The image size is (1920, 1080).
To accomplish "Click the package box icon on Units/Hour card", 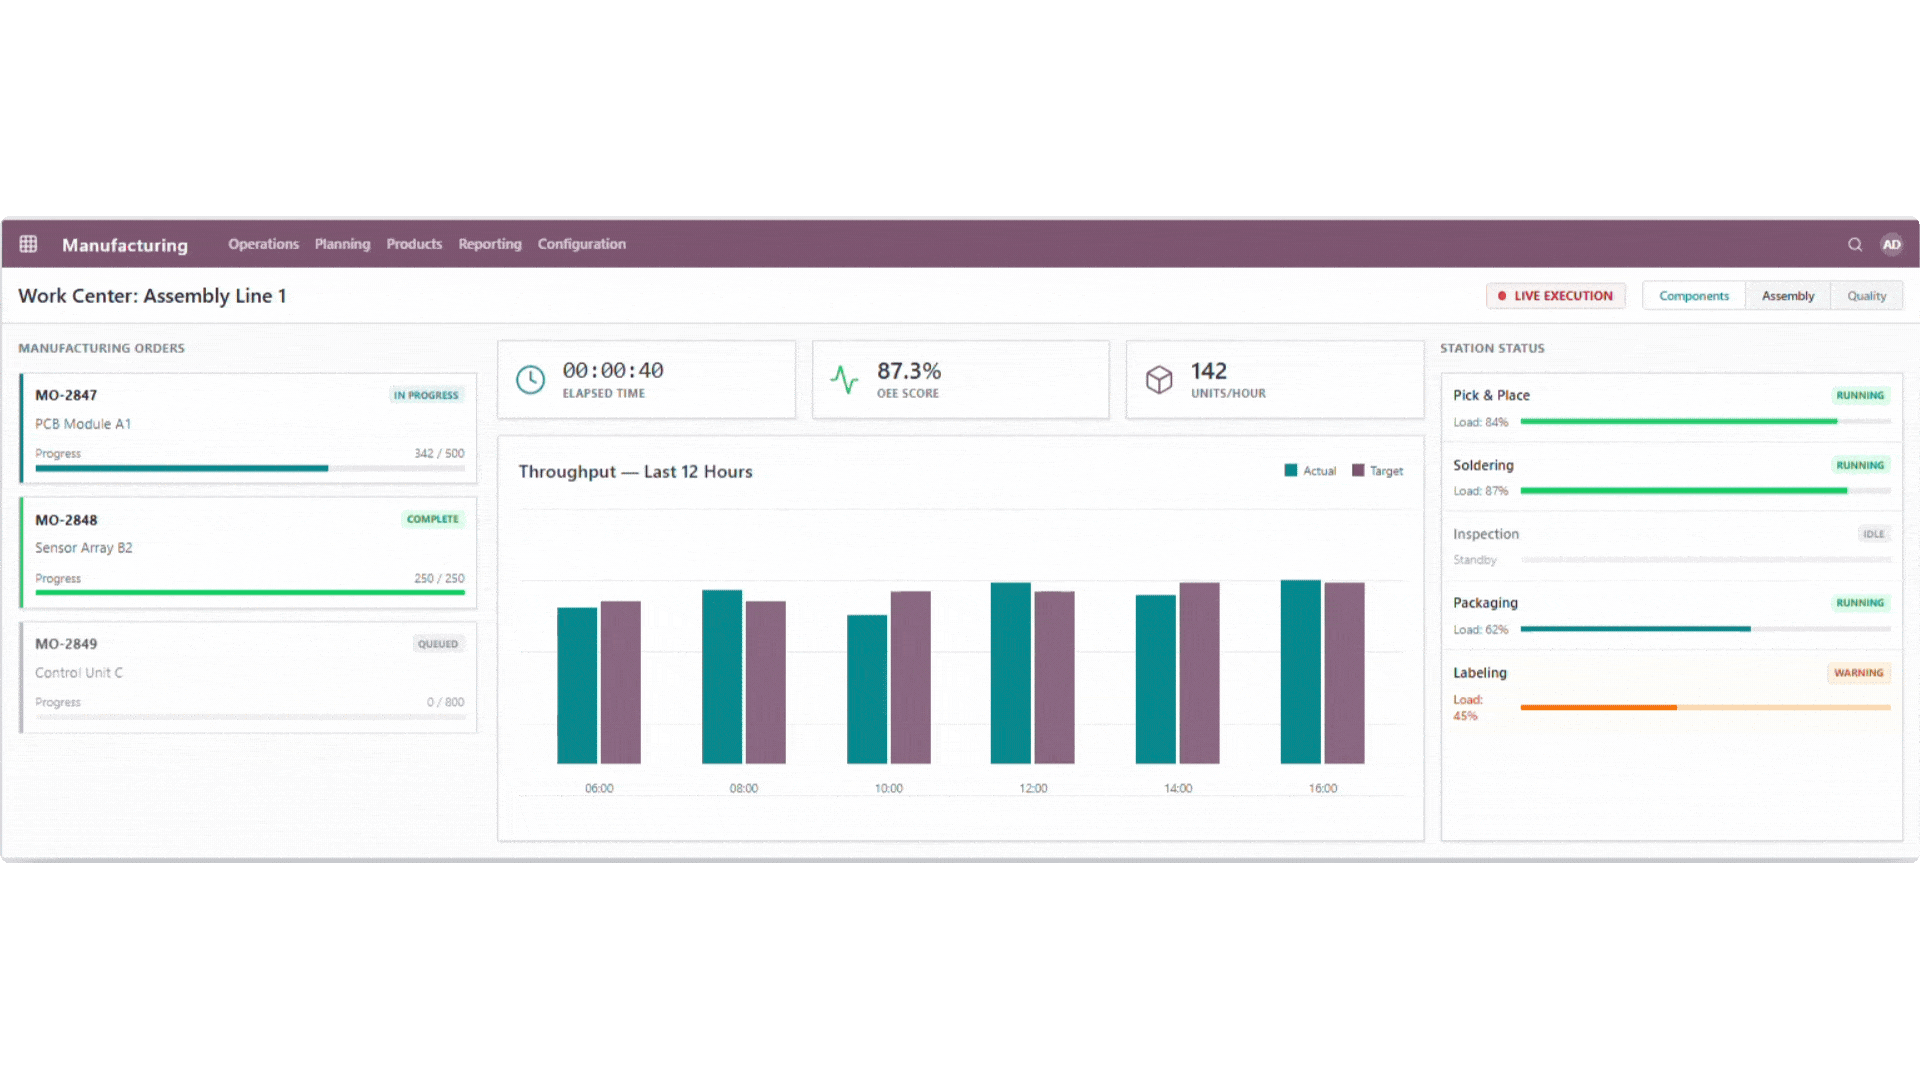I will click(x=1159, y=379).
